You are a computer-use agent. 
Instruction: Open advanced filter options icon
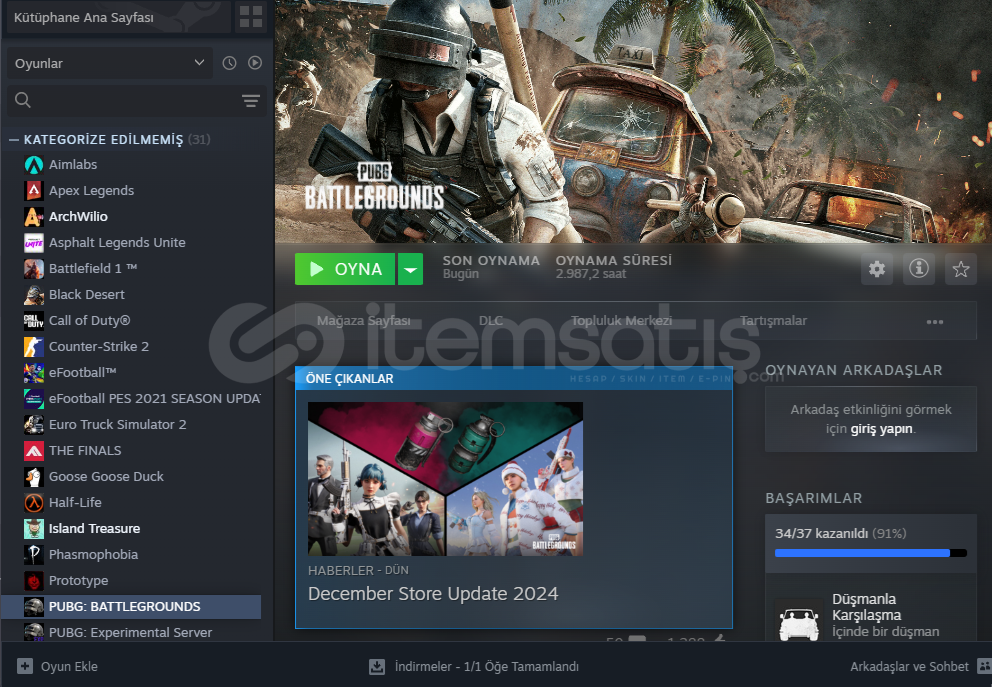[x=251, y=101]
